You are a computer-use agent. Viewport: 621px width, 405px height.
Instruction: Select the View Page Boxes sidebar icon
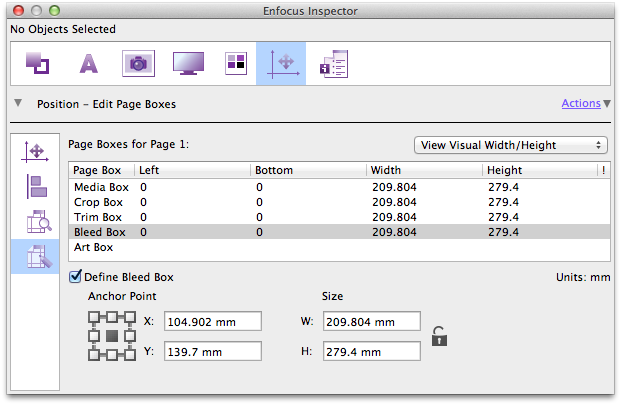point(39,222)
